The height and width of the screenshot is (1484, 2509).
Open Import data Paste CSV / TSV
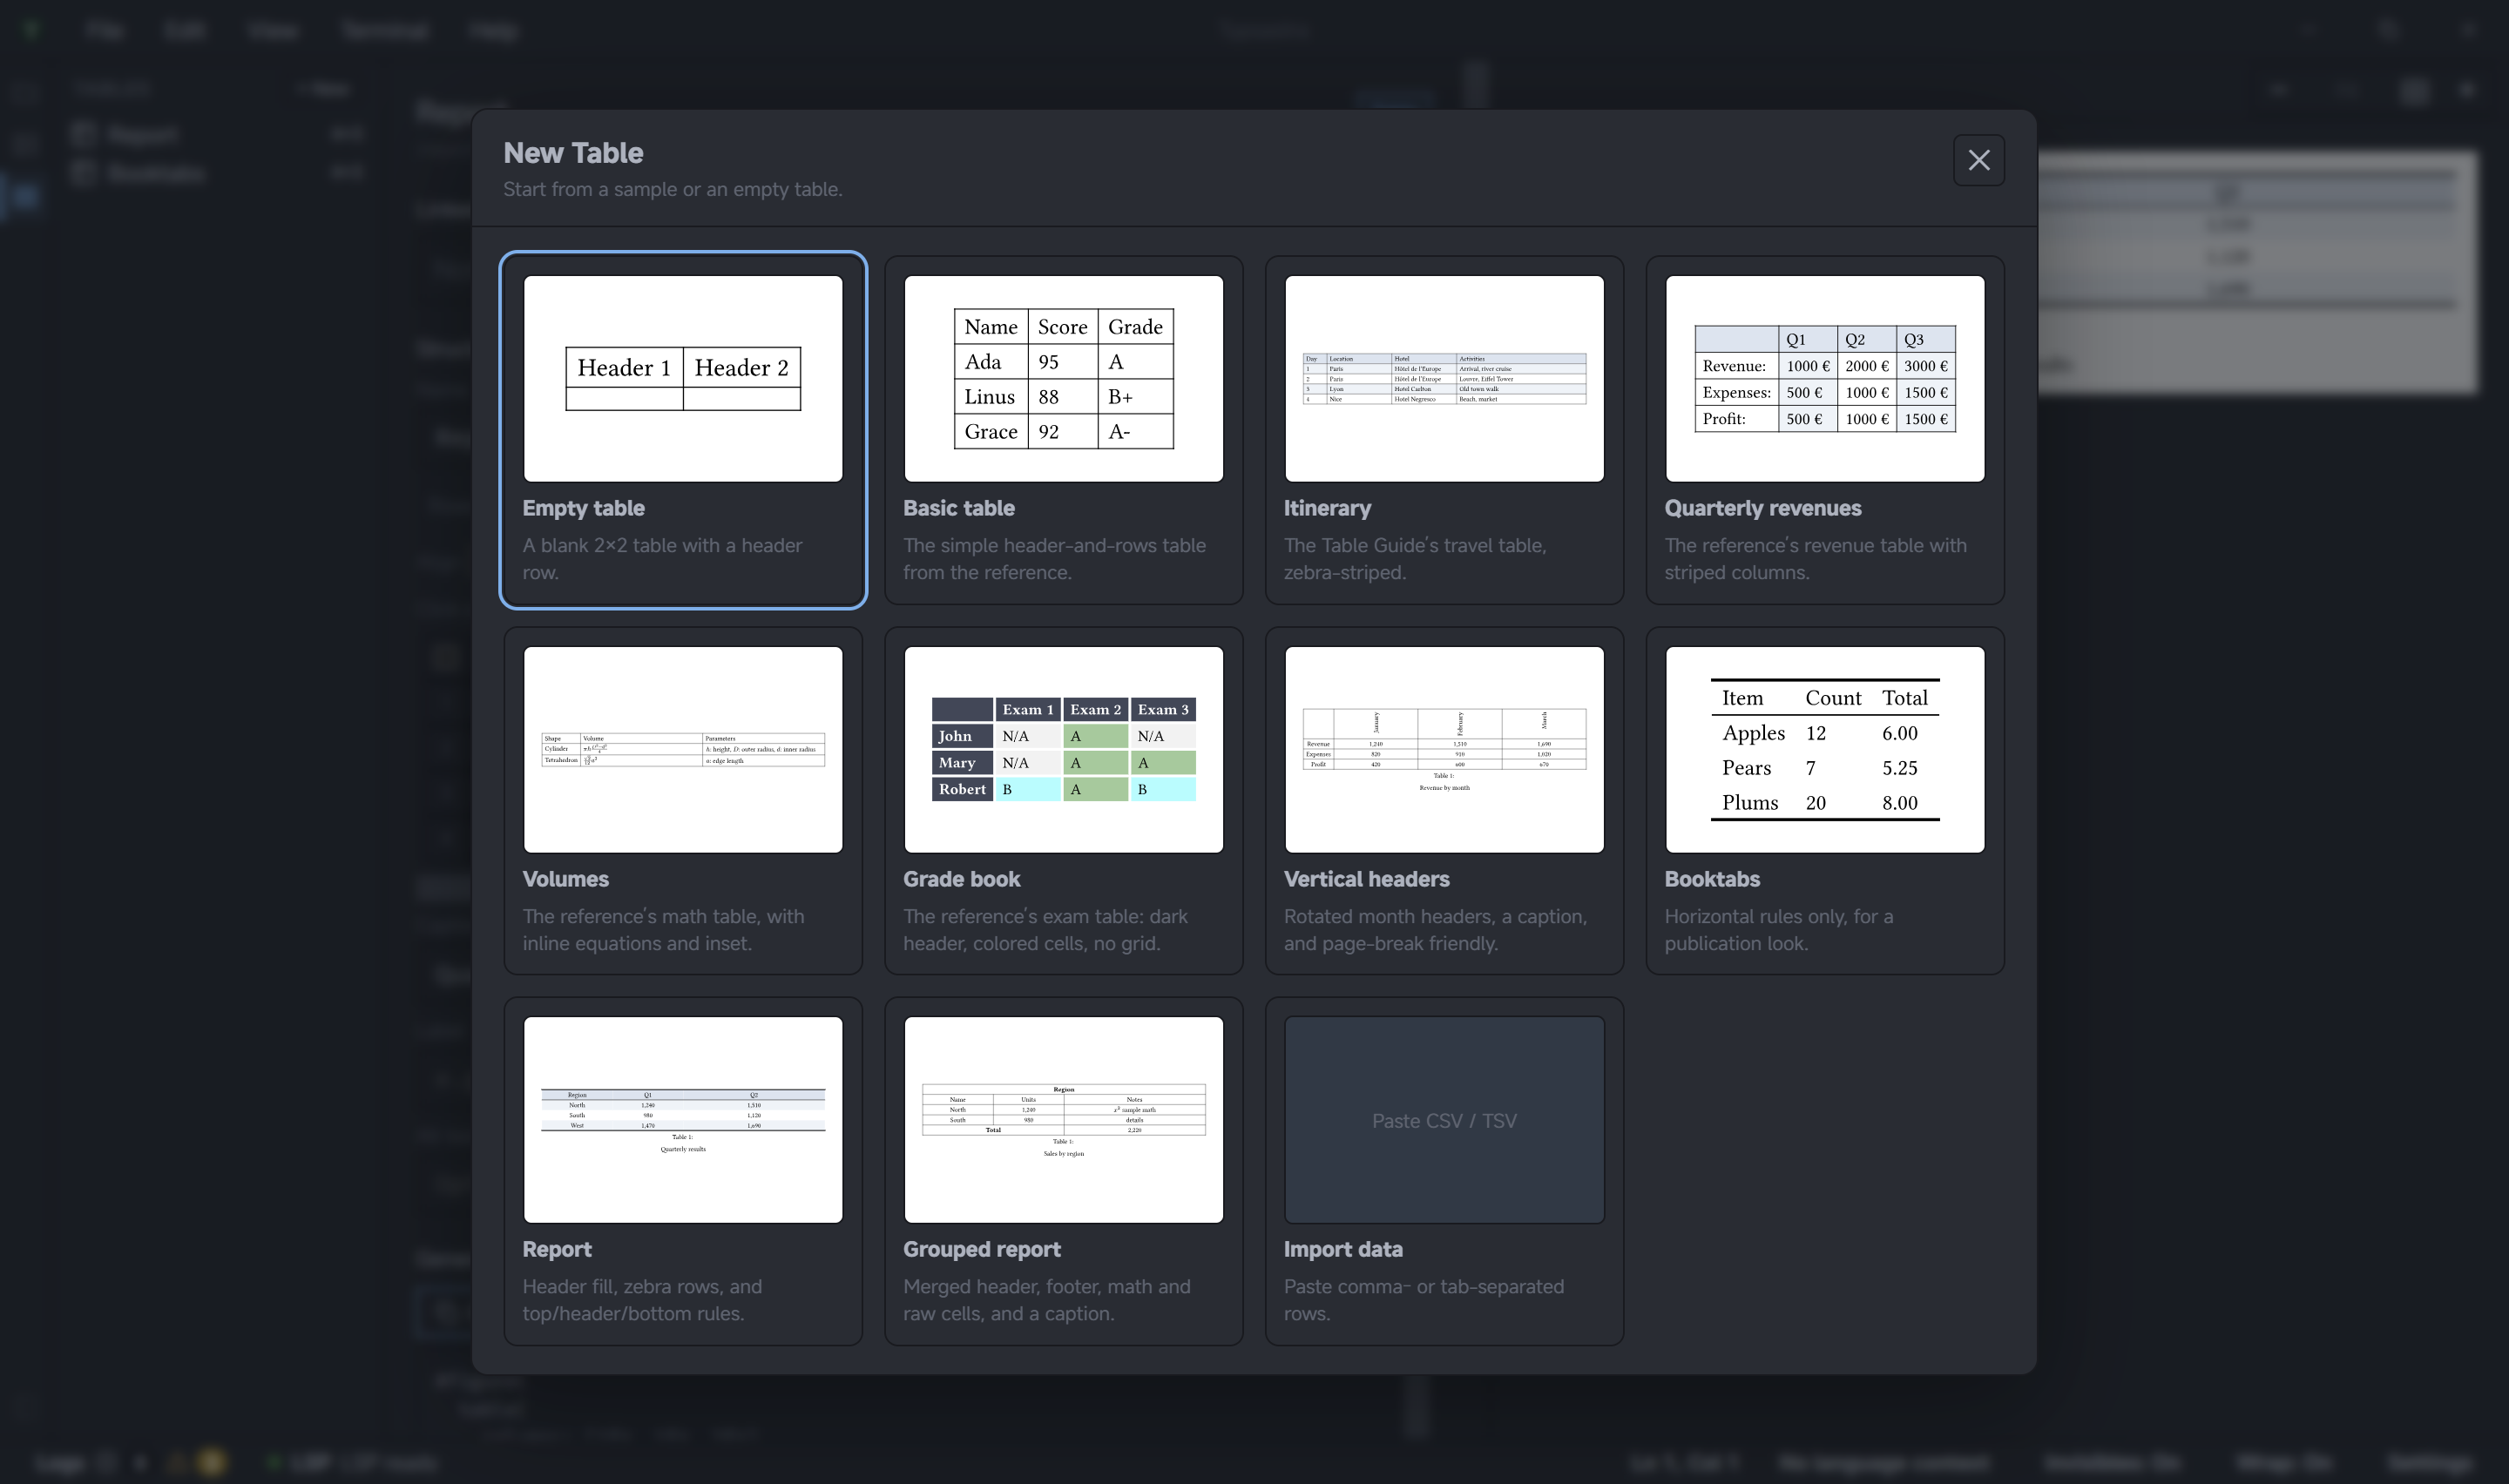(1444, 1171)
